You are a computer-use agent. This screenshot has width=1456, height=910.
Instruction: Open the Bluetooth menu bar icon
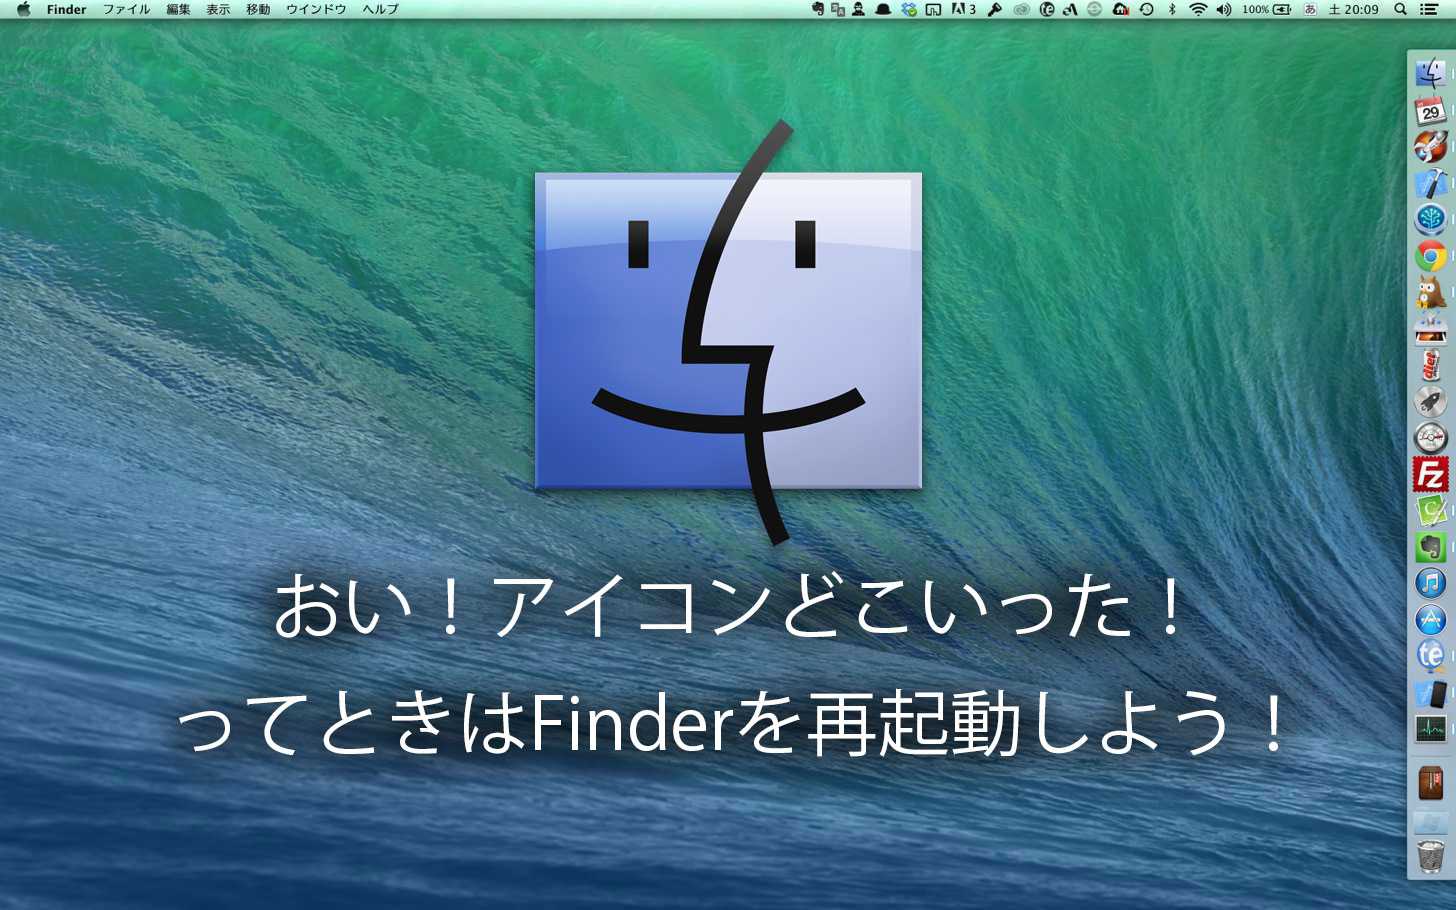[x=1172, y=9]
